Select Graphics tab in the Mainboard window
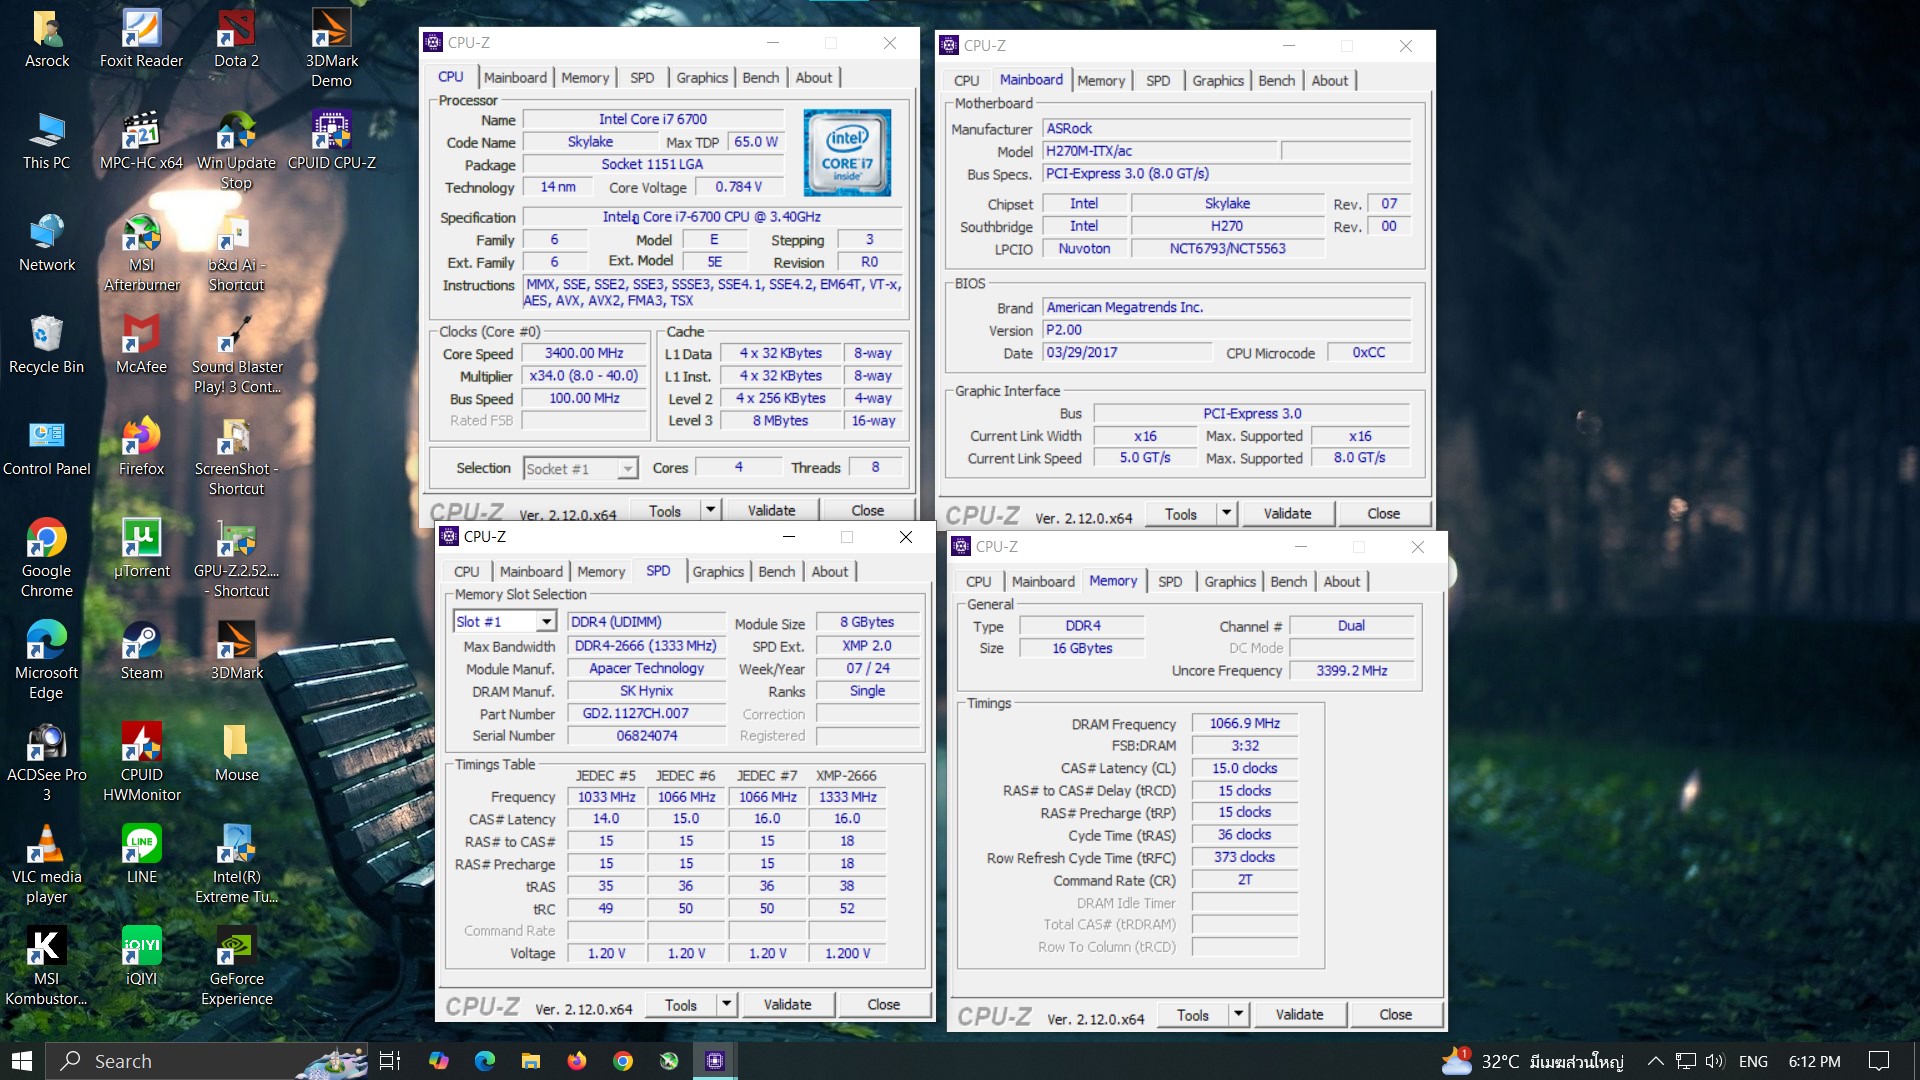The width and height of the screenshot is (1920, 1080). 1218,80
